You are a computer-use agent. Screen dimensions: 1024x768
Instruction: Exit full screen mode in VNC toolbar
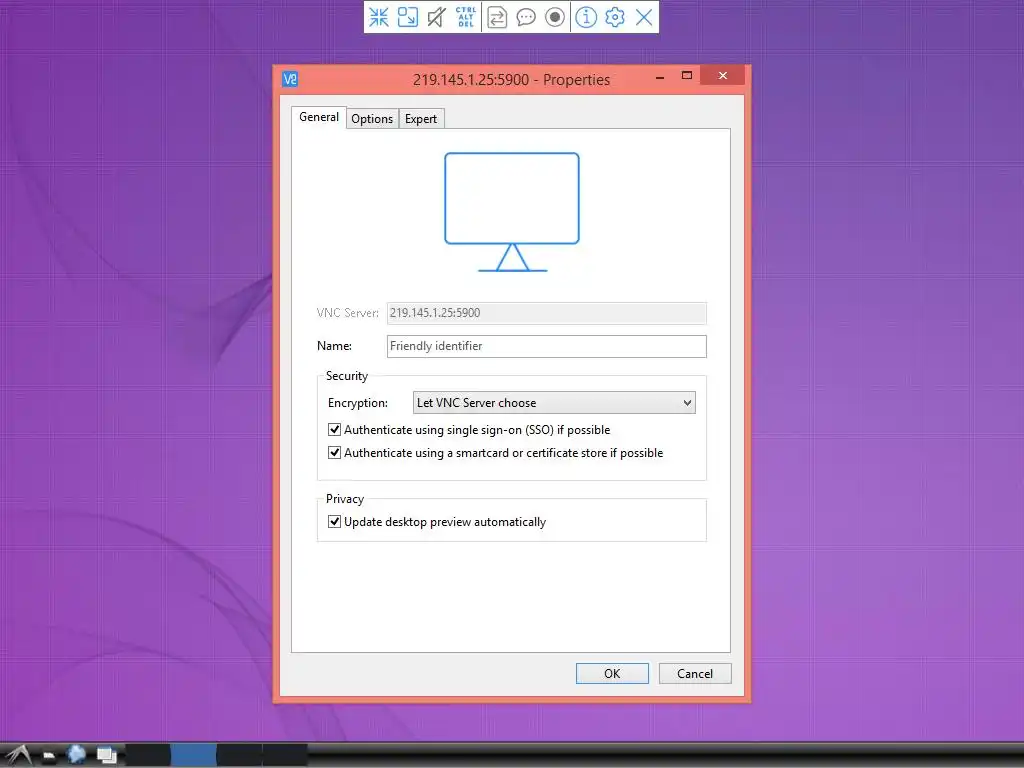pos(379,17)
